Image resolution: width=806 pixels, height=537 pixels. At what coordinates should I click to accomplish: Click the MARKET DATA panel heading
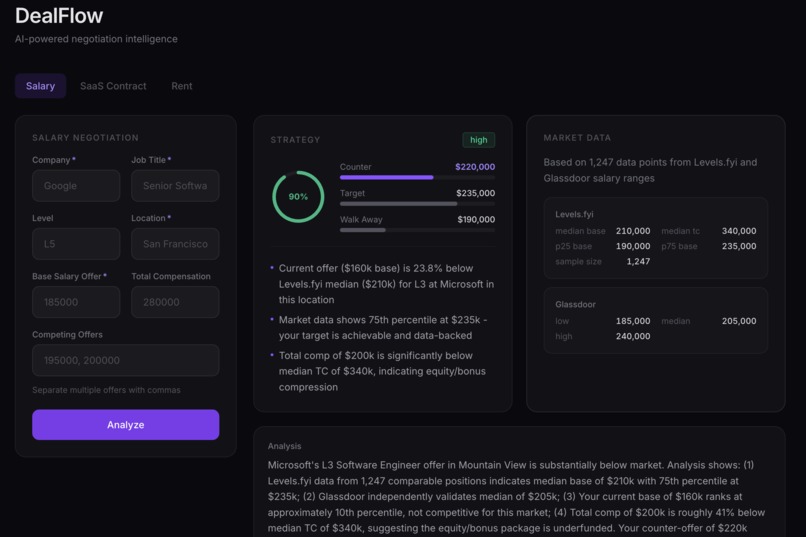(577, 138)
